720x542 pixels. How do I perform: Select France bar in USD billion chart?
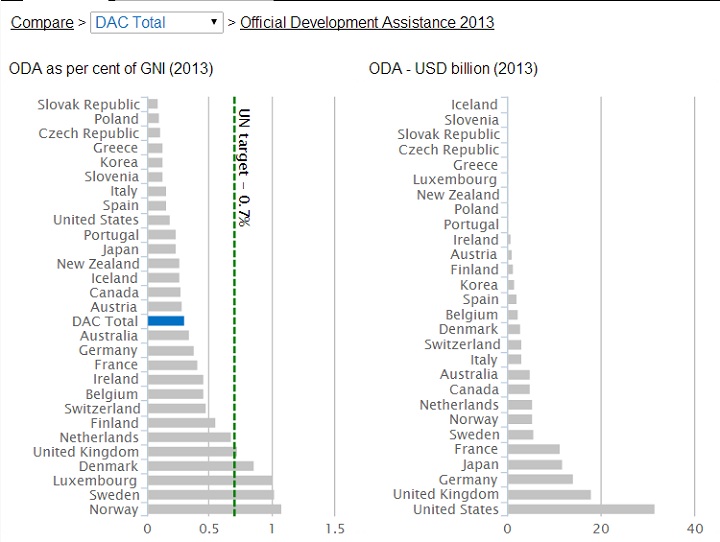tap(533, 450)
